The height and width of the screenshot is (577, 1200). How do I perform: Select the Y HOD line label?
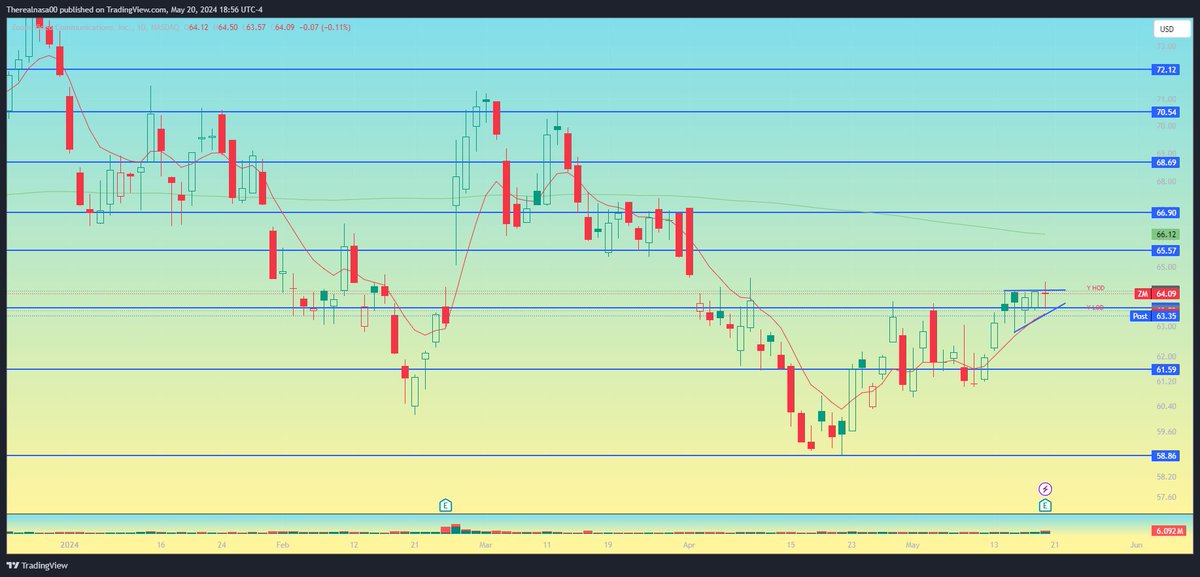tap(1095, 288)
